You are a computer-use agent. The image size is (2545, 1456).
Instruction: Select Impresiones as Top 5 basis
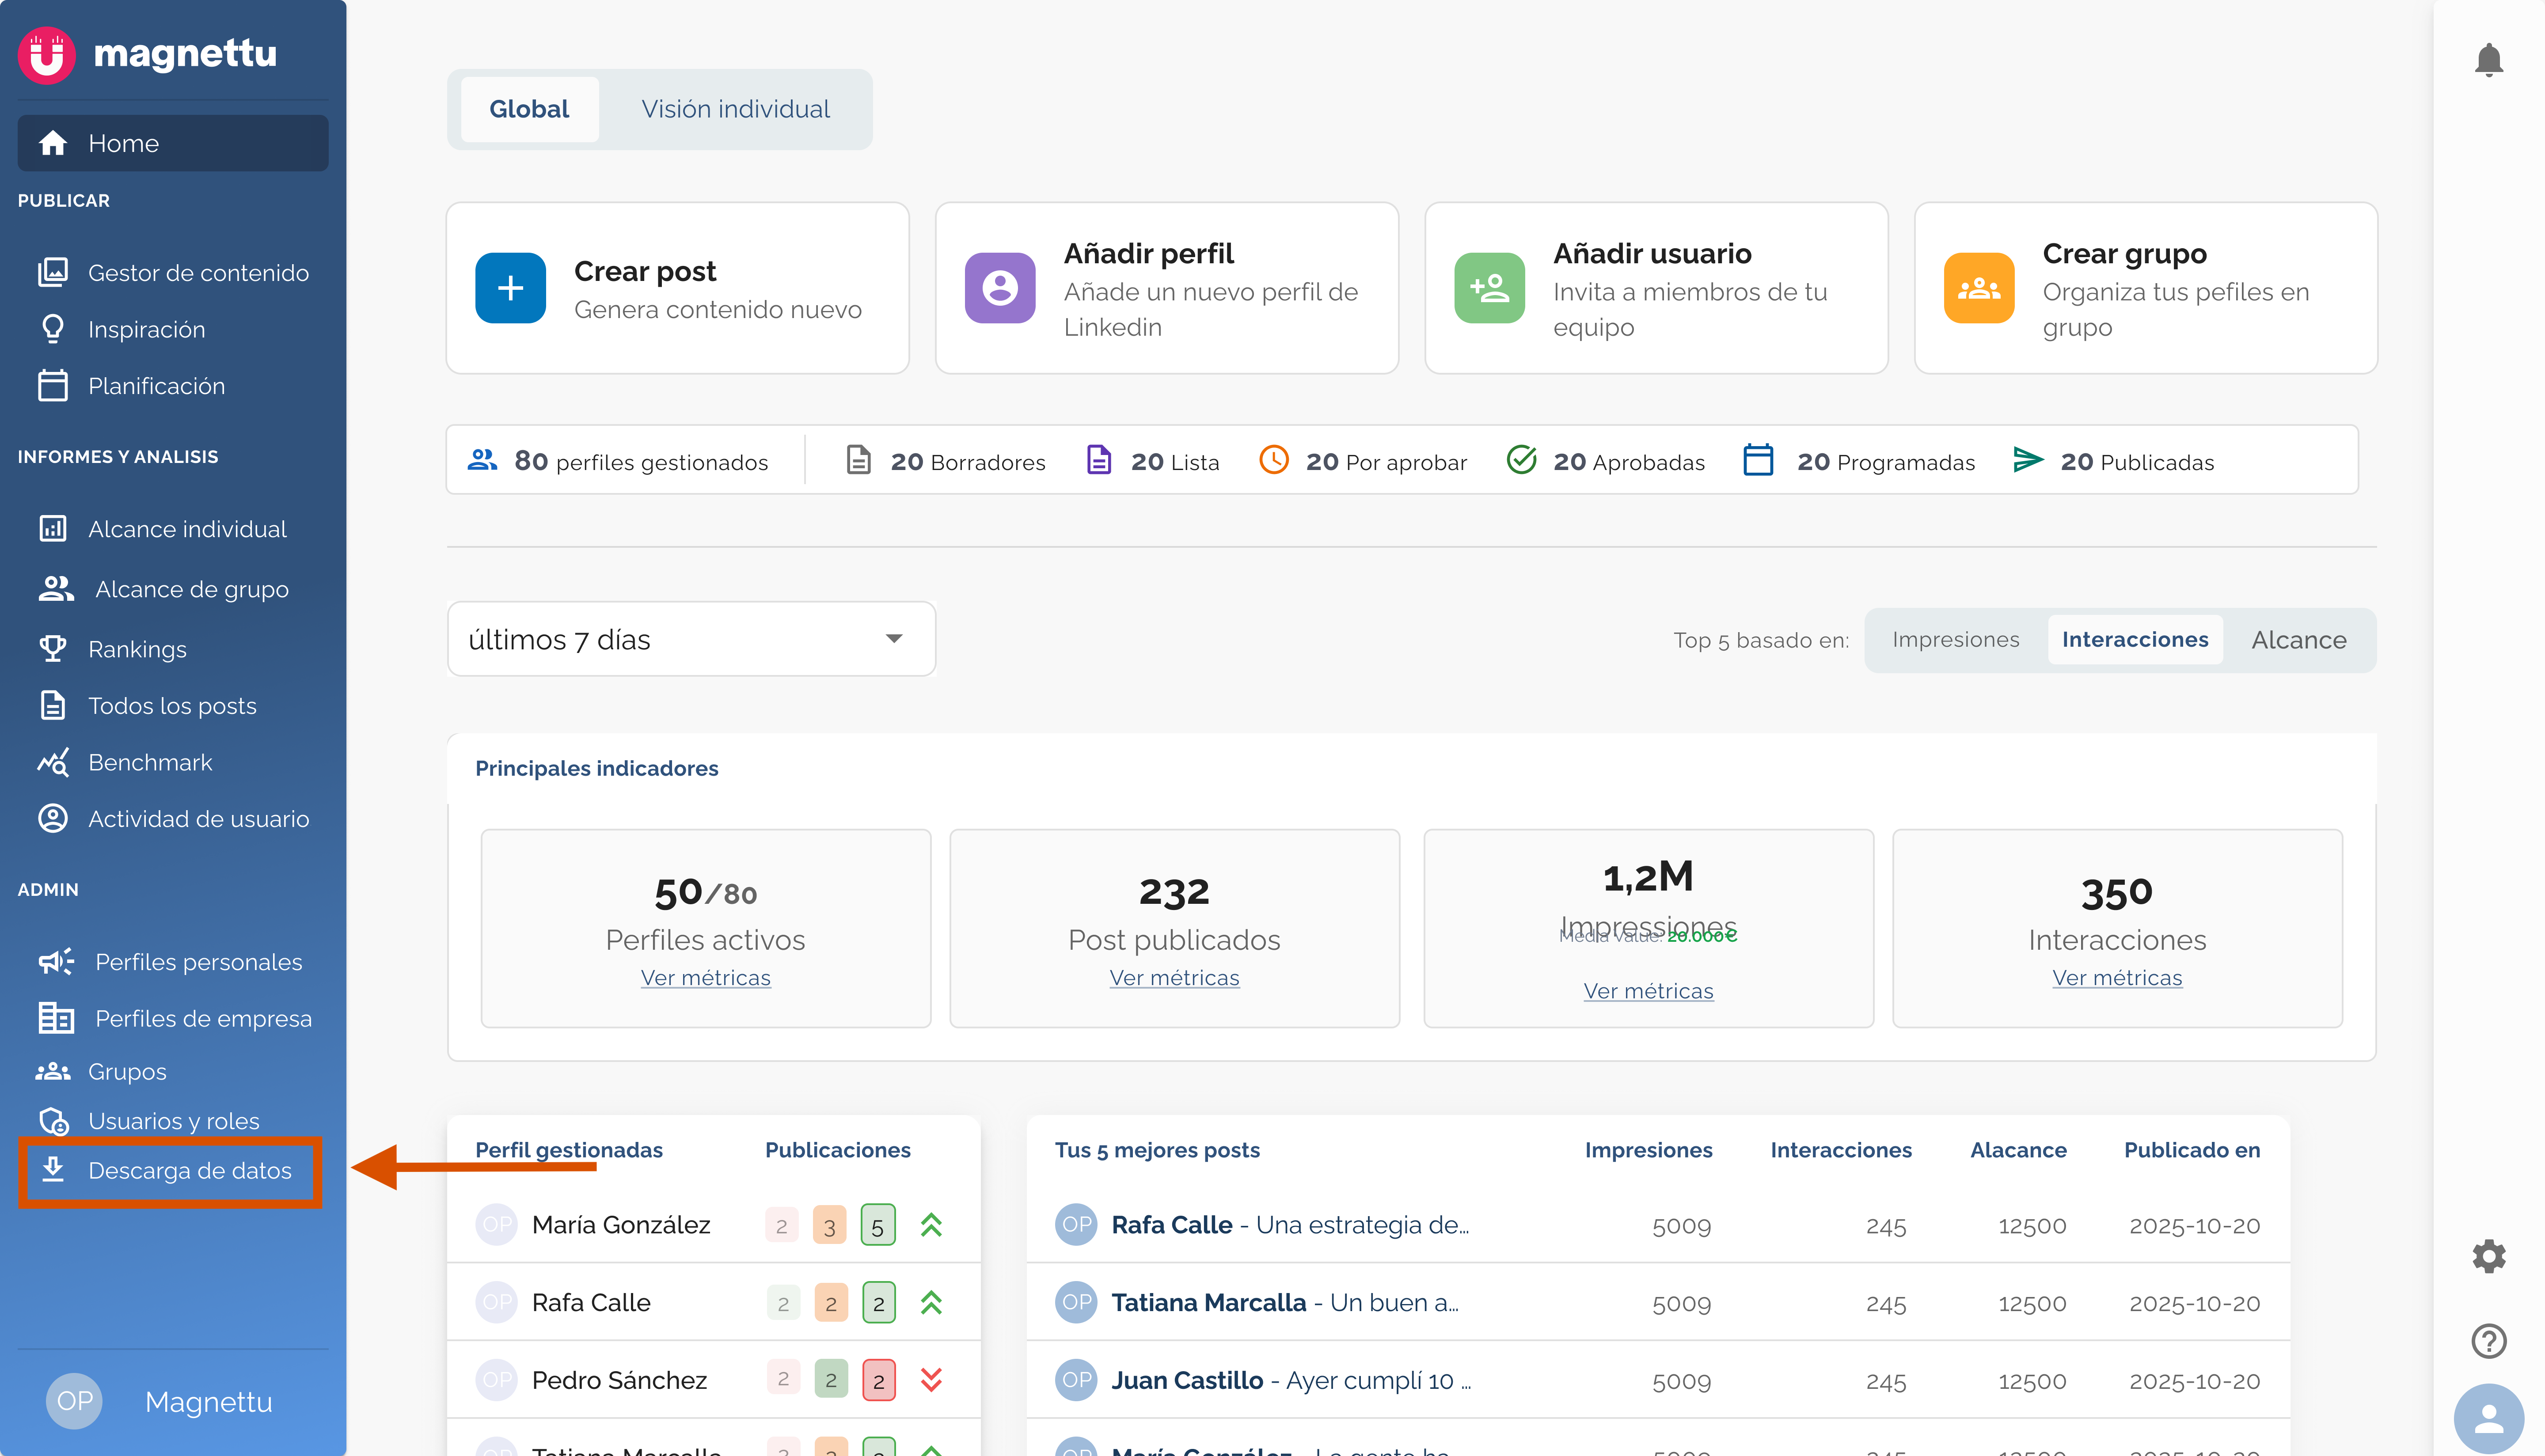[1955, 640]
